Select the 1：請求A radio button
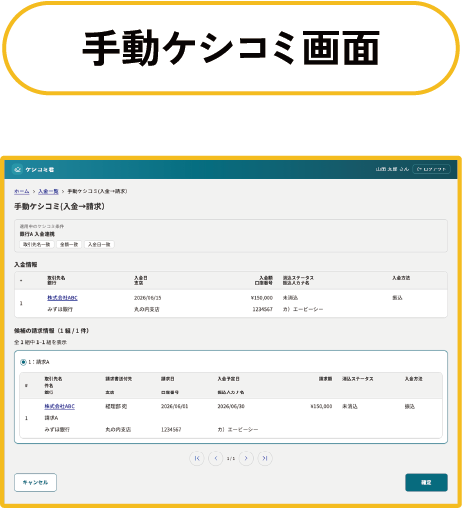The image size is (462, 508). (x=23, y=362)
